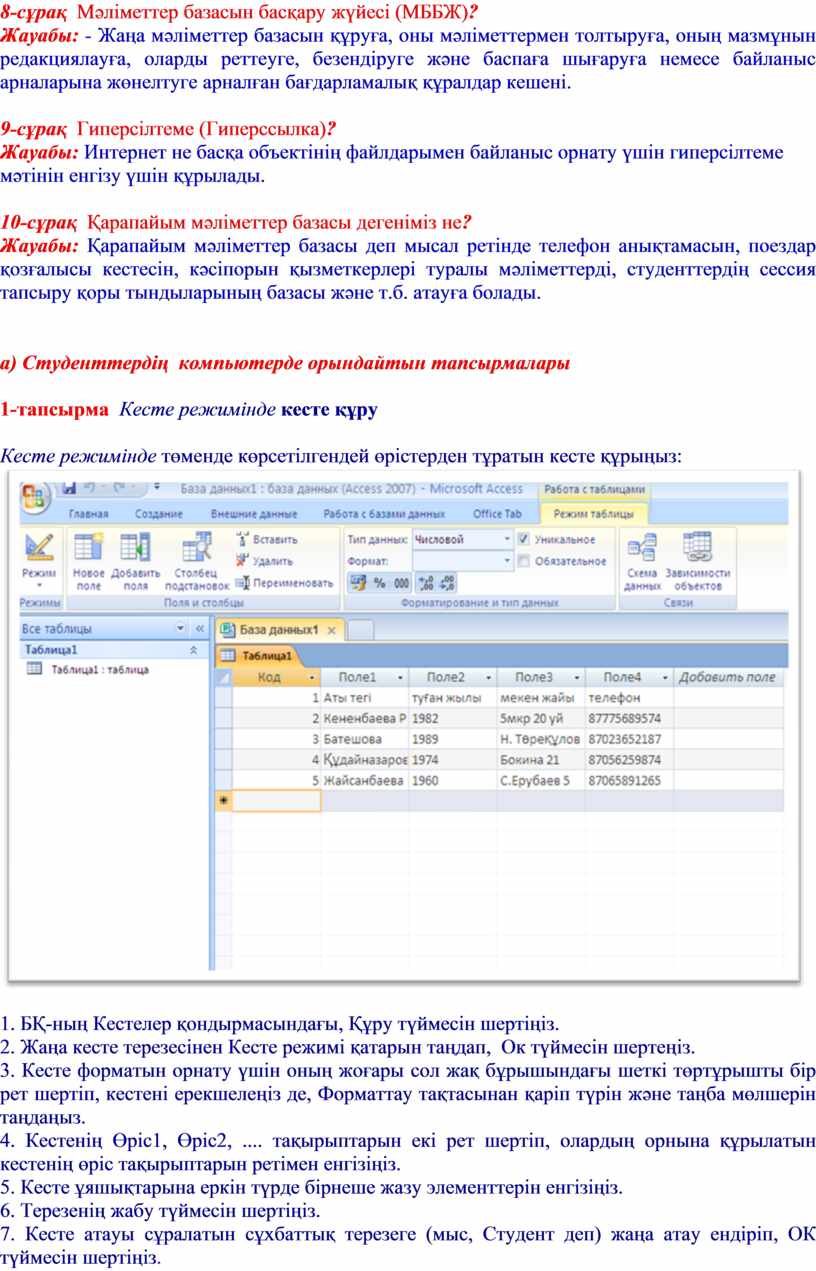Viewport: 816px width, 1271px height.
Task: Apply percent format button
Action: [379, 583]
